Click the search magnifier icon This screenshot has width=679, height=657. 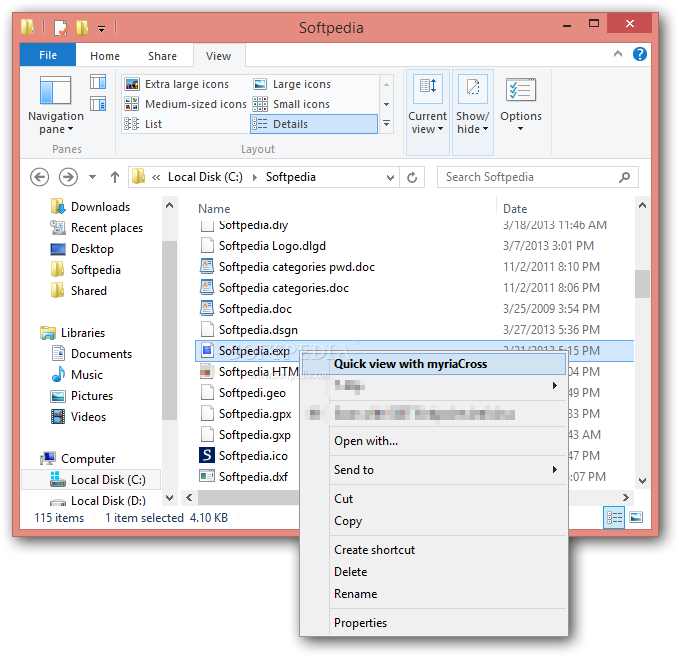click(624, 177)
